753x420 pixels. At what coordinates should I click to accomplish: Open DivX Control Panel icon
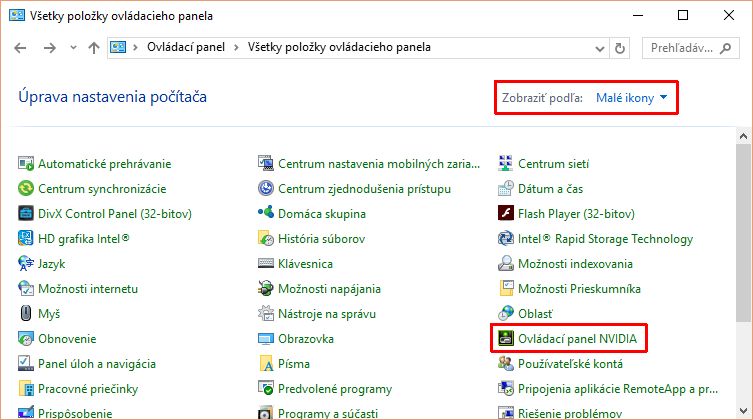pos(26,214)
